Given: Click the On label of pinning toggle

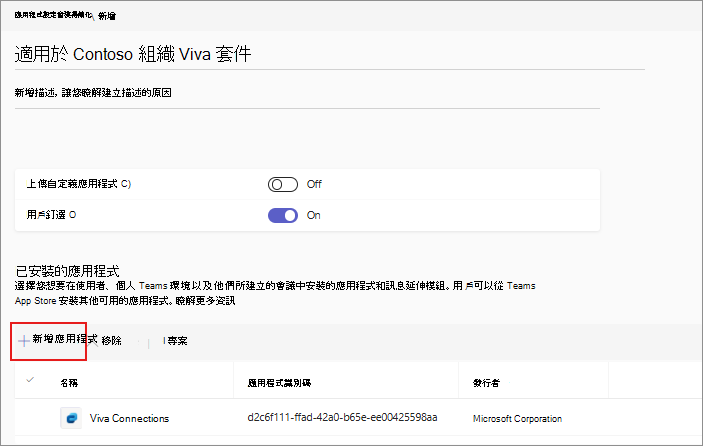Looking at the screenshot, I should (x=313, y=215).
